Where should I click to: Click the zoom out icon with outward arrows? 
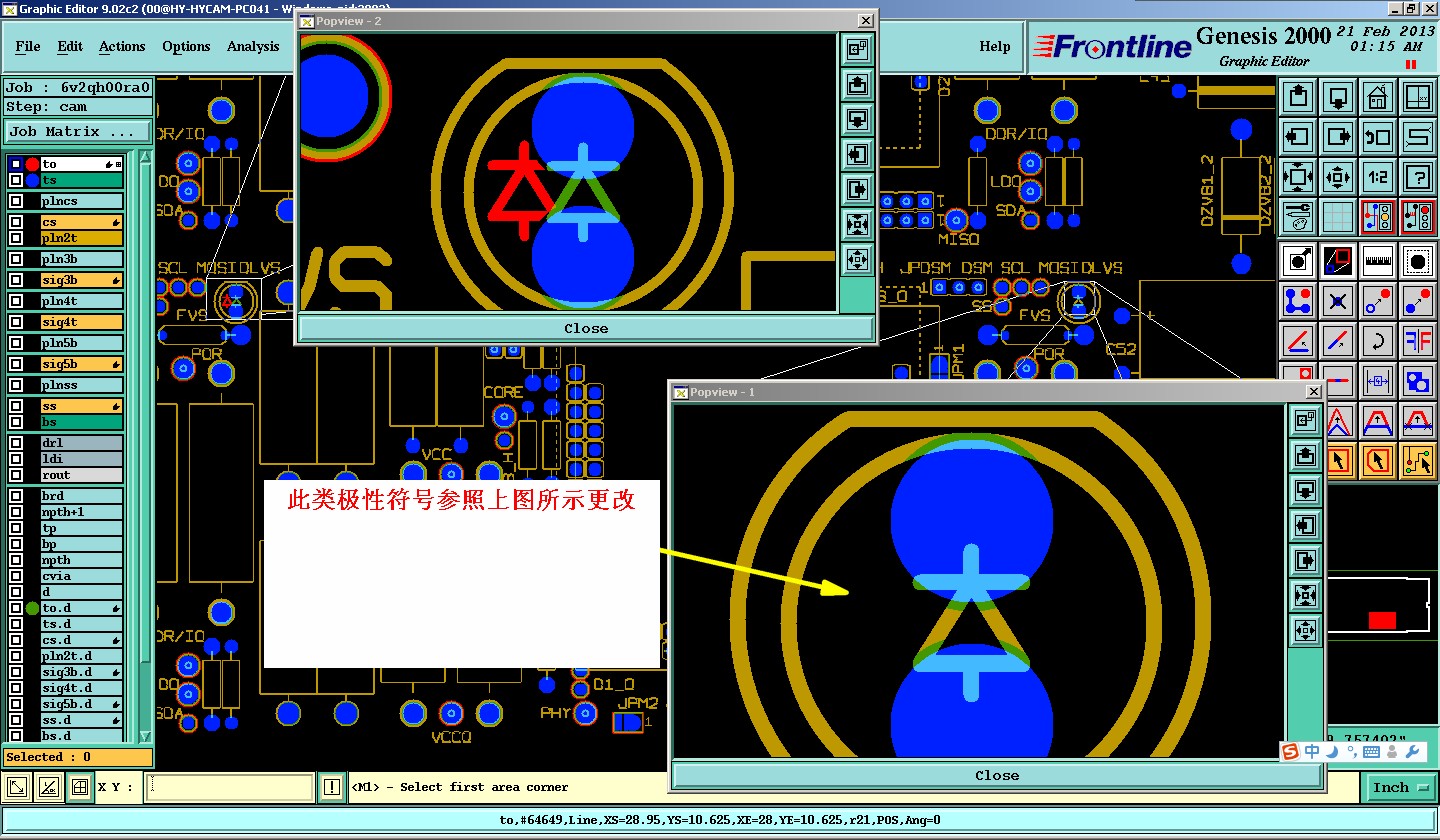(x=1338, y=177)
